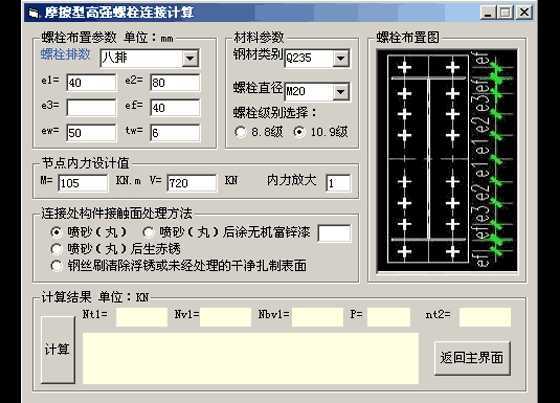
Task: Click the V shear field with 720
Action: [x=192, y=183]
